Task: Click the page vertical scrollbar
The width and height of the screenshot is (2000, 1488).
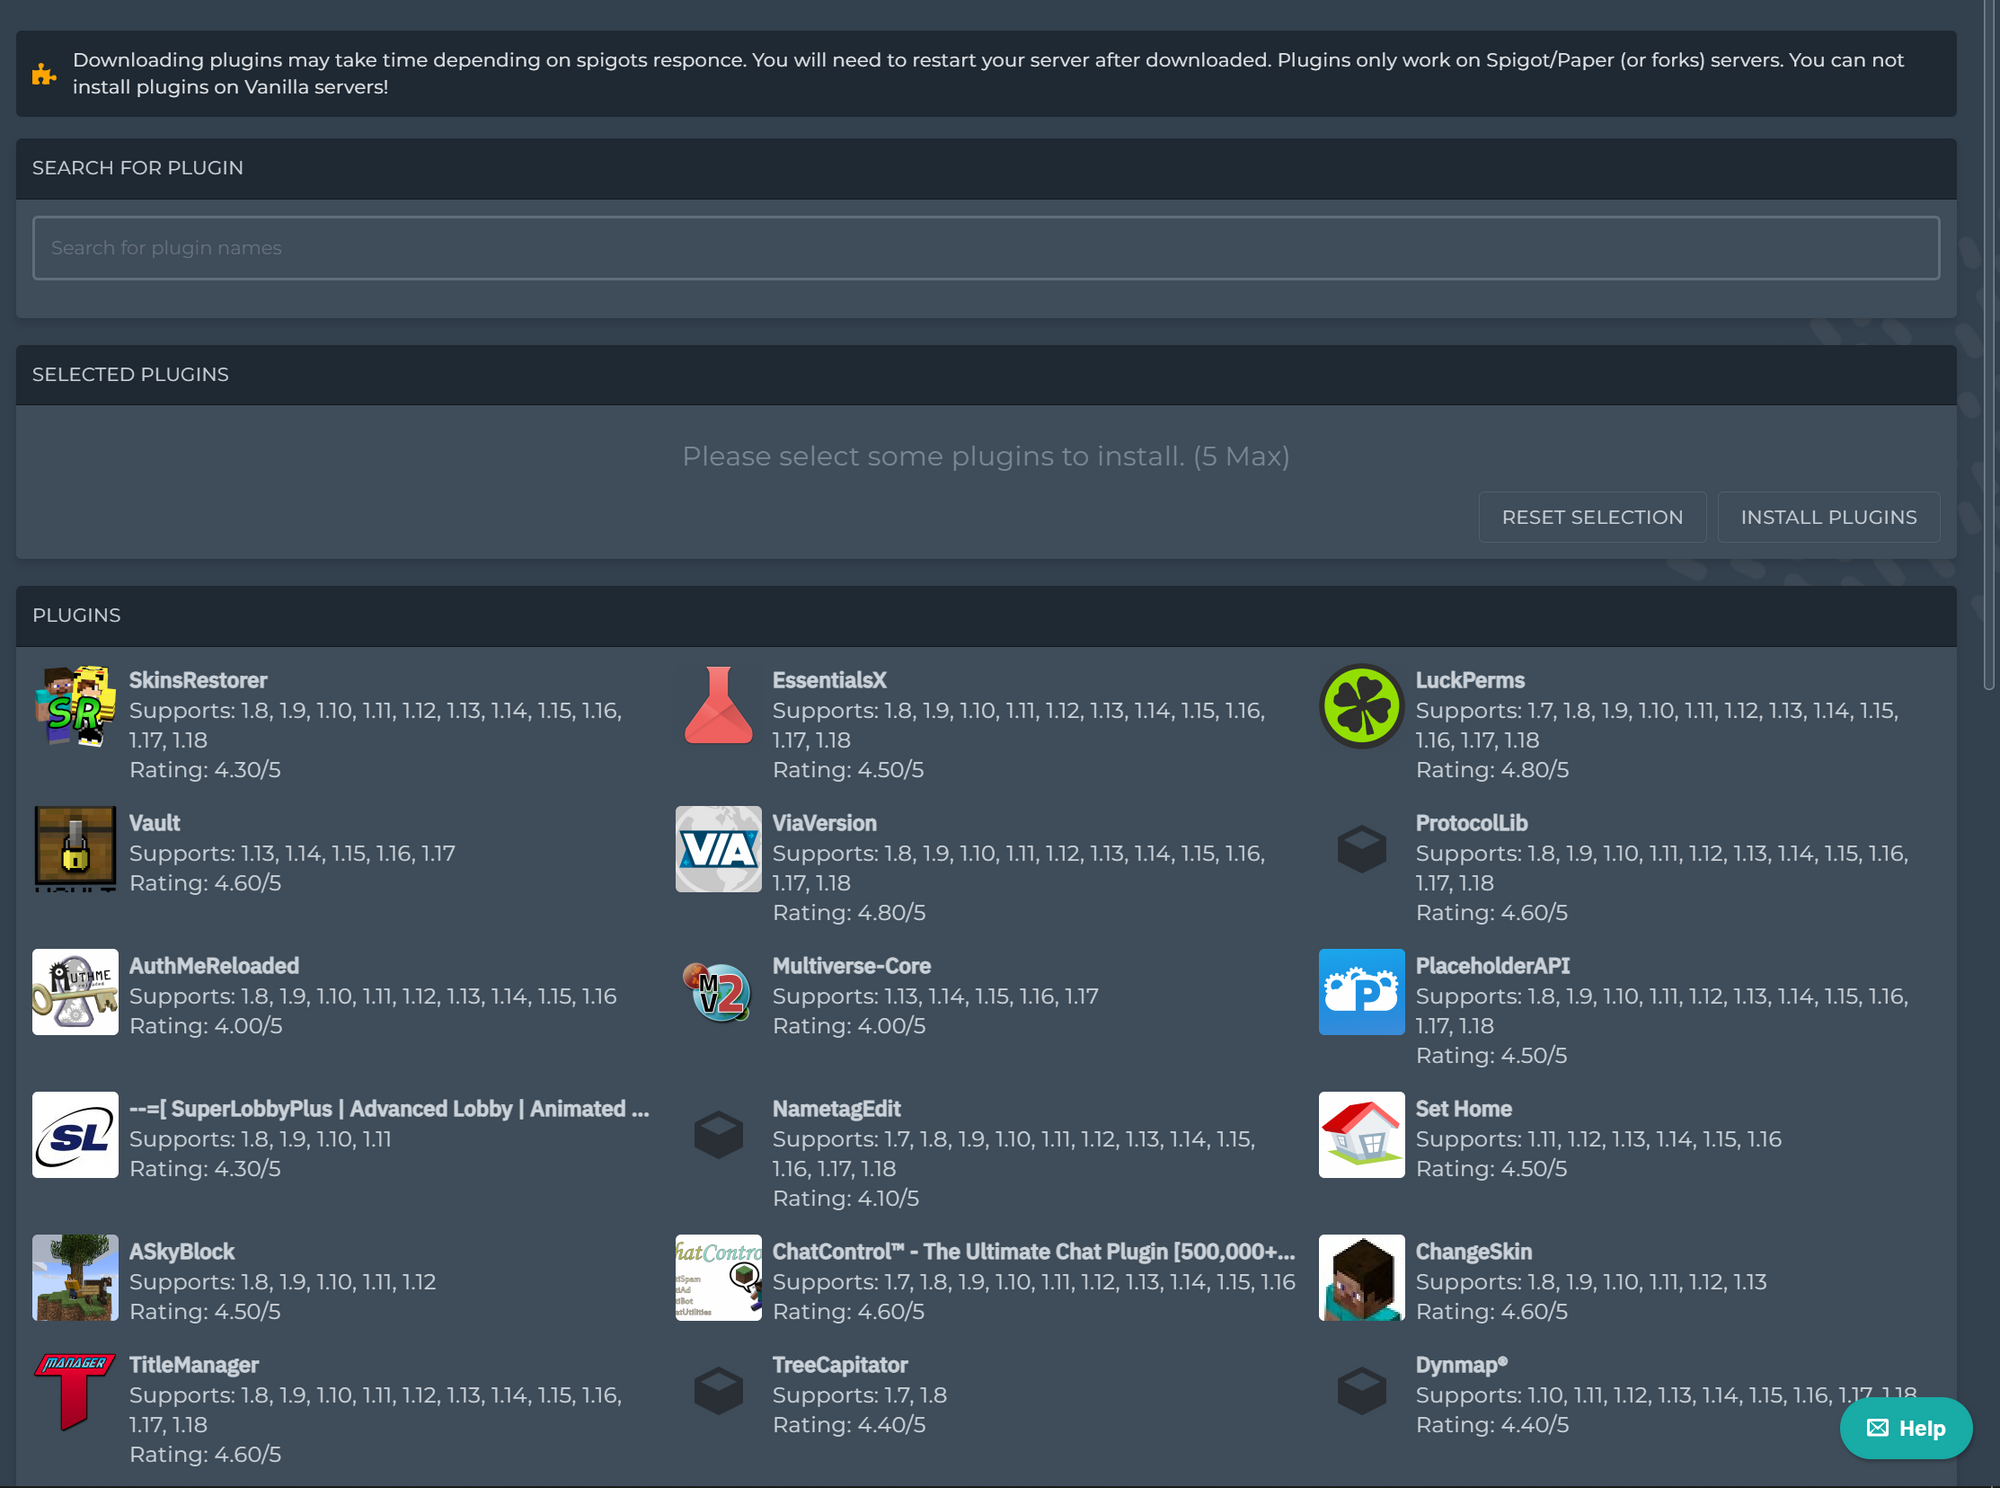Action: [x=1989, y=345]
